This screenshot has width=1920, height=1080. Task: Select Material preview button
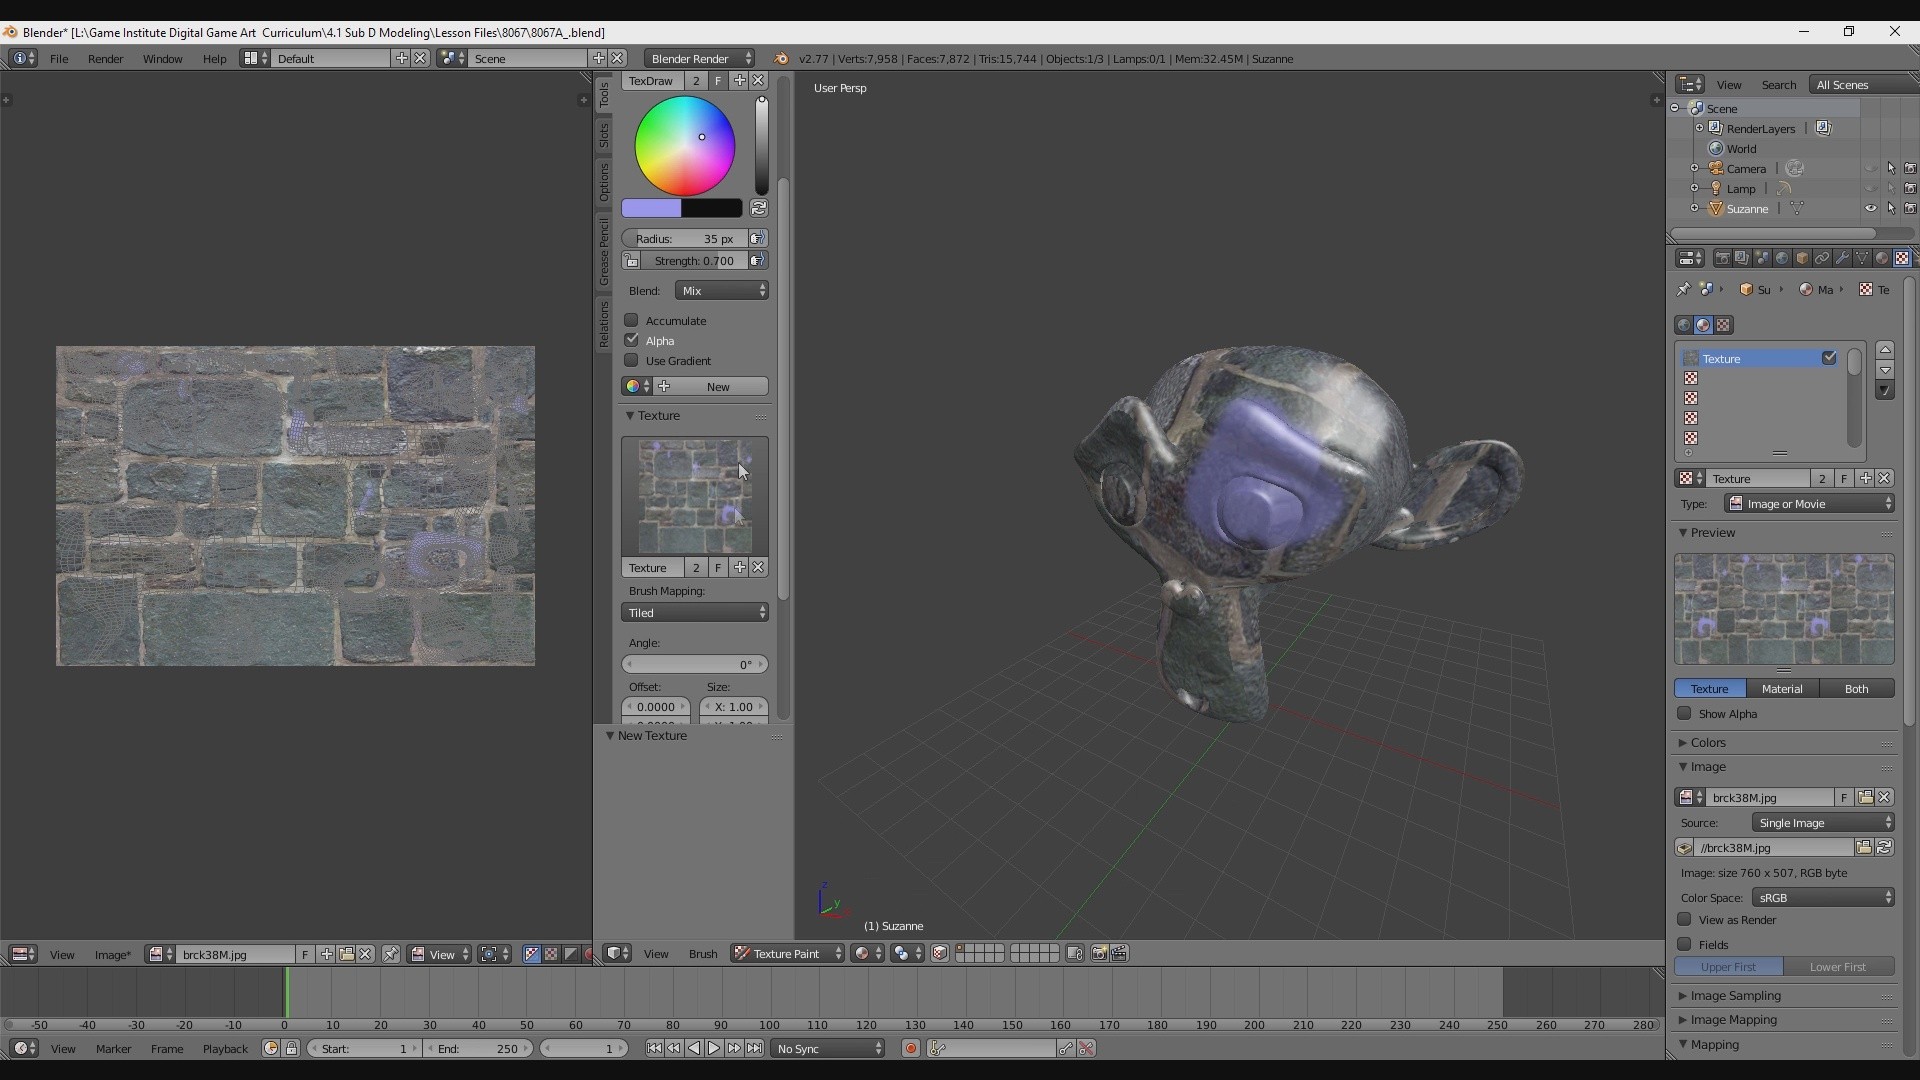click(1782, 689)
